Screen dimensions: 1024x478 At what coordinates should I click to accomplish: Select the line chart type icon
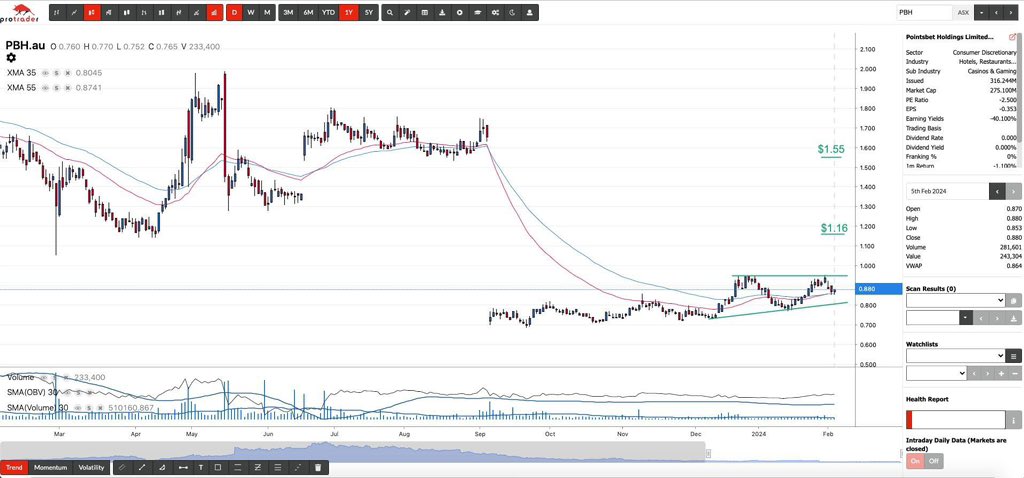click(74, 12)
